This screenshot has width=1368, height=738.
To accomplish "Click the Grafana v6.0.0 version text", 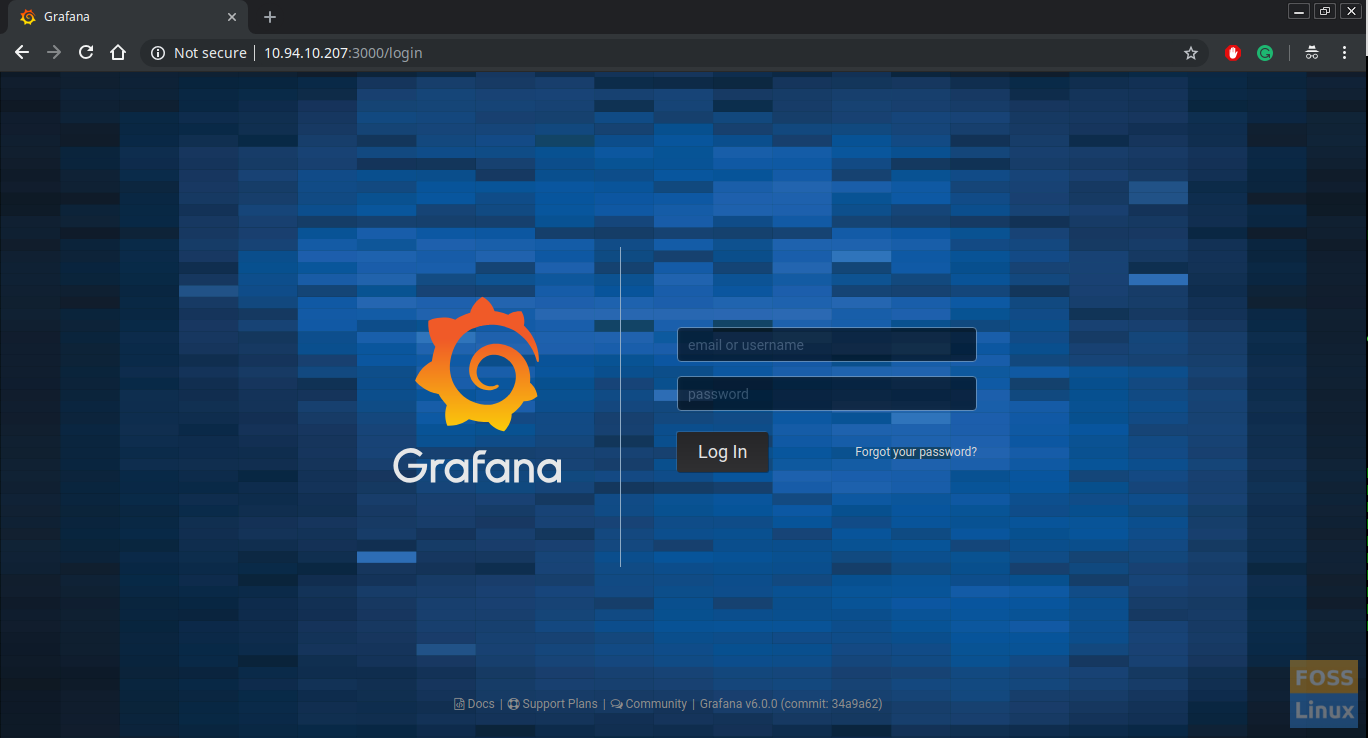I will pos(791,704).
